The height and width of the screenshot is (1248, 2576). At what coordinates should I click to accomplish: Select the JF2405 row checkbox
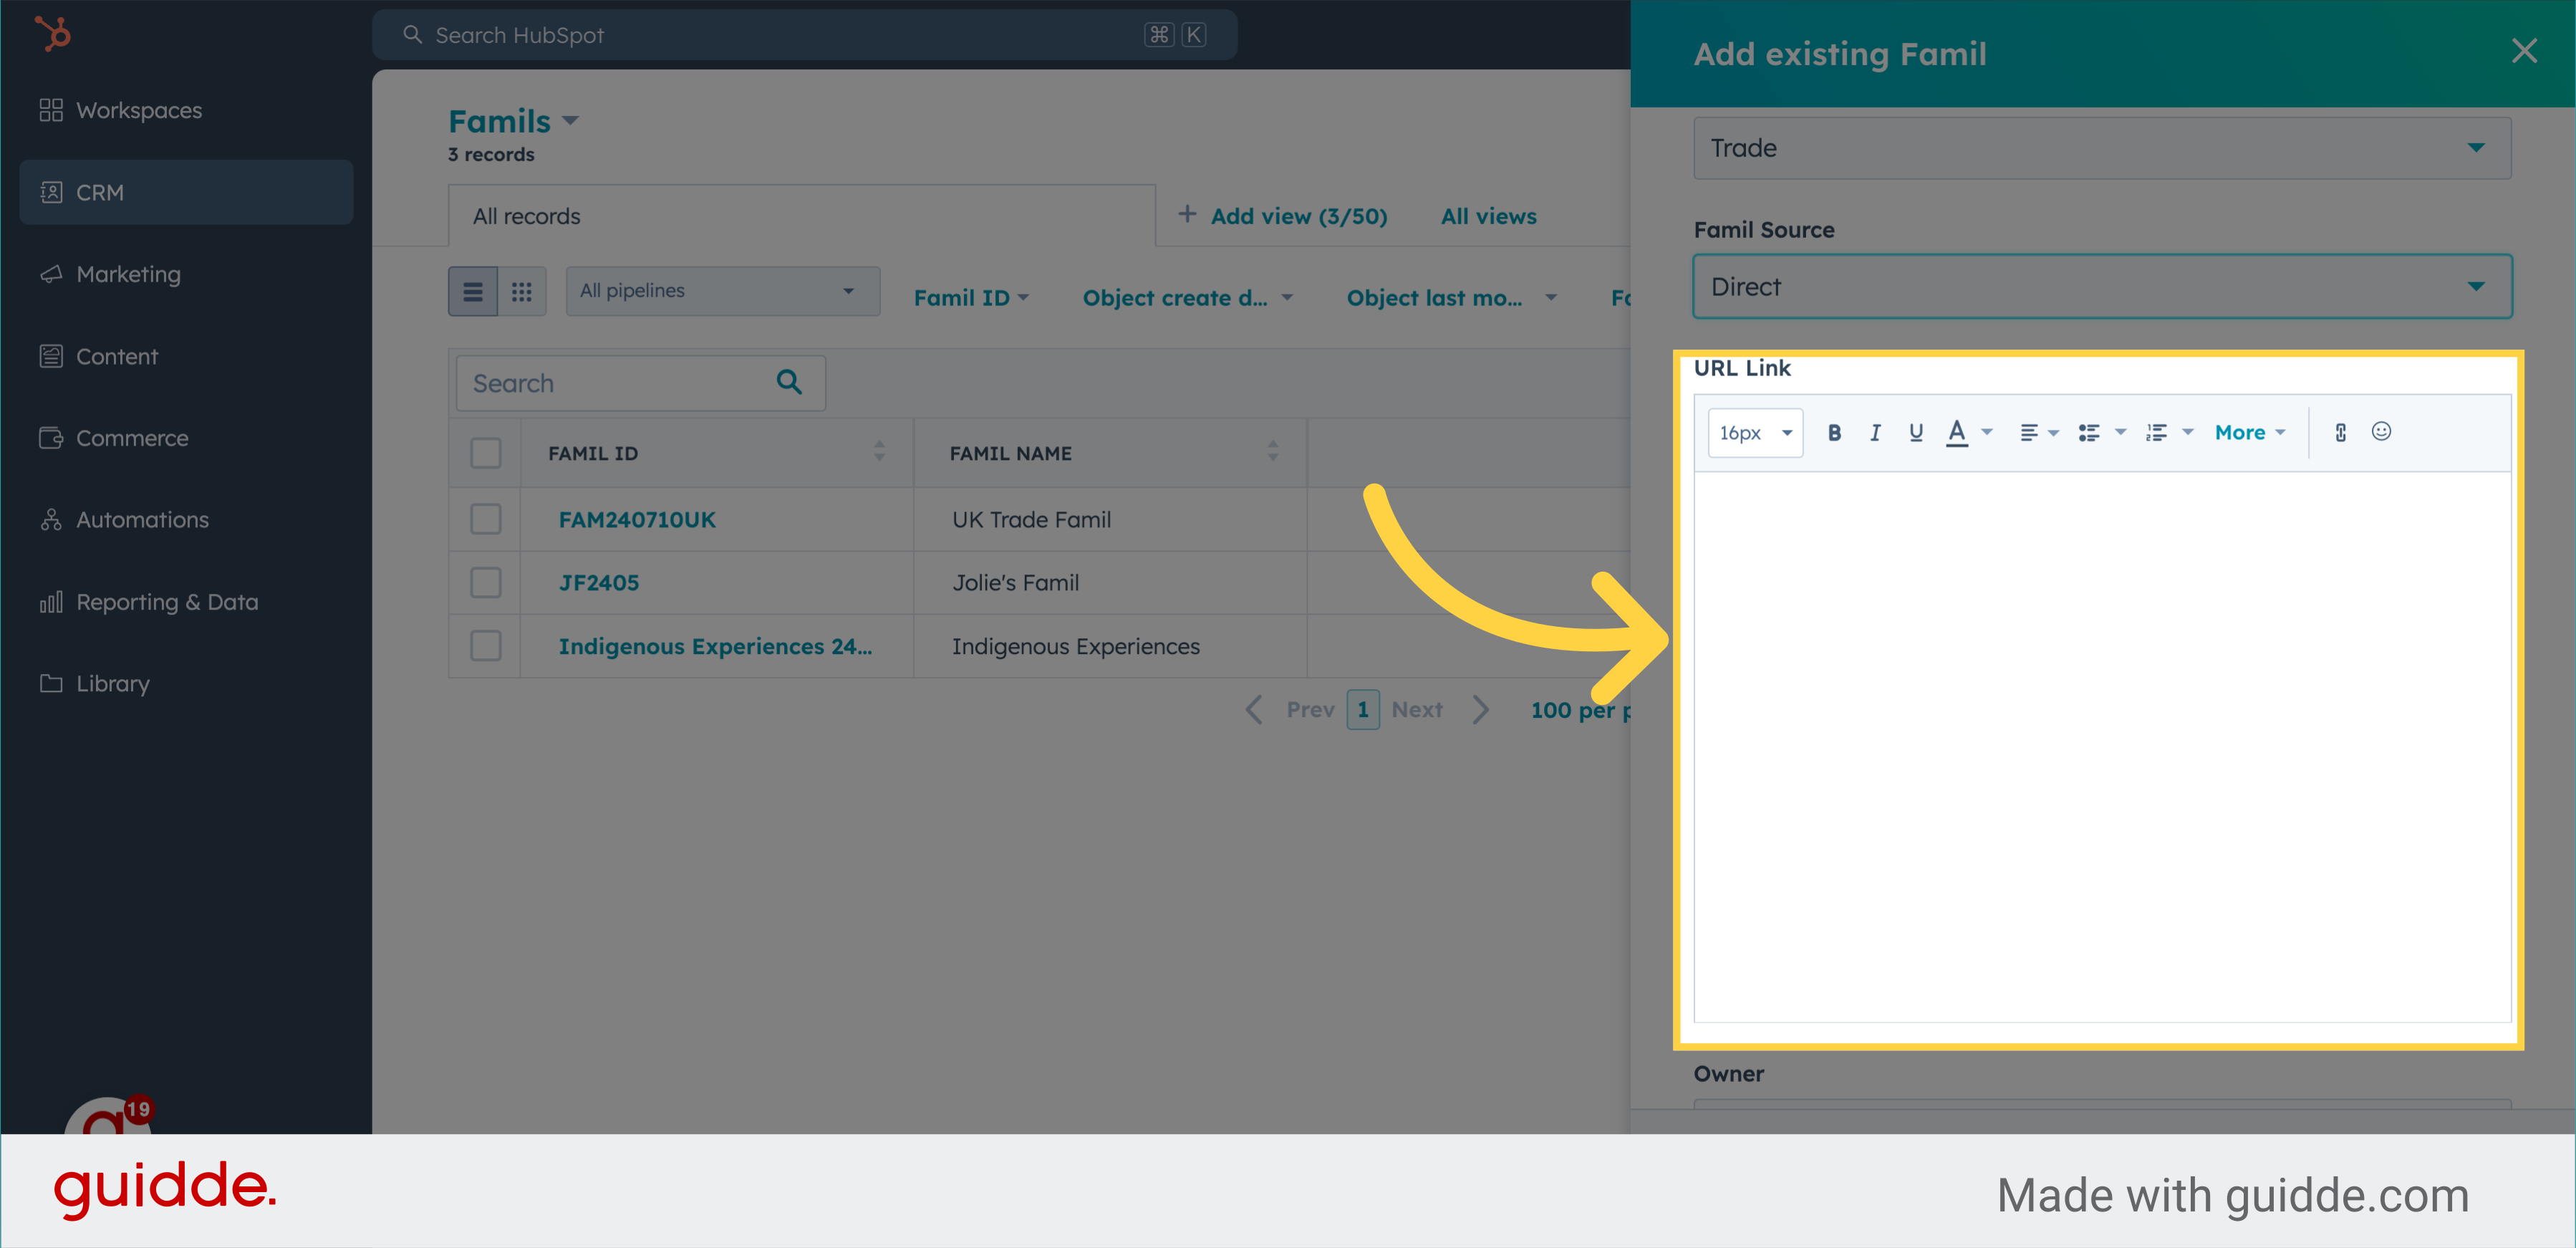click(x=485, y=582)
